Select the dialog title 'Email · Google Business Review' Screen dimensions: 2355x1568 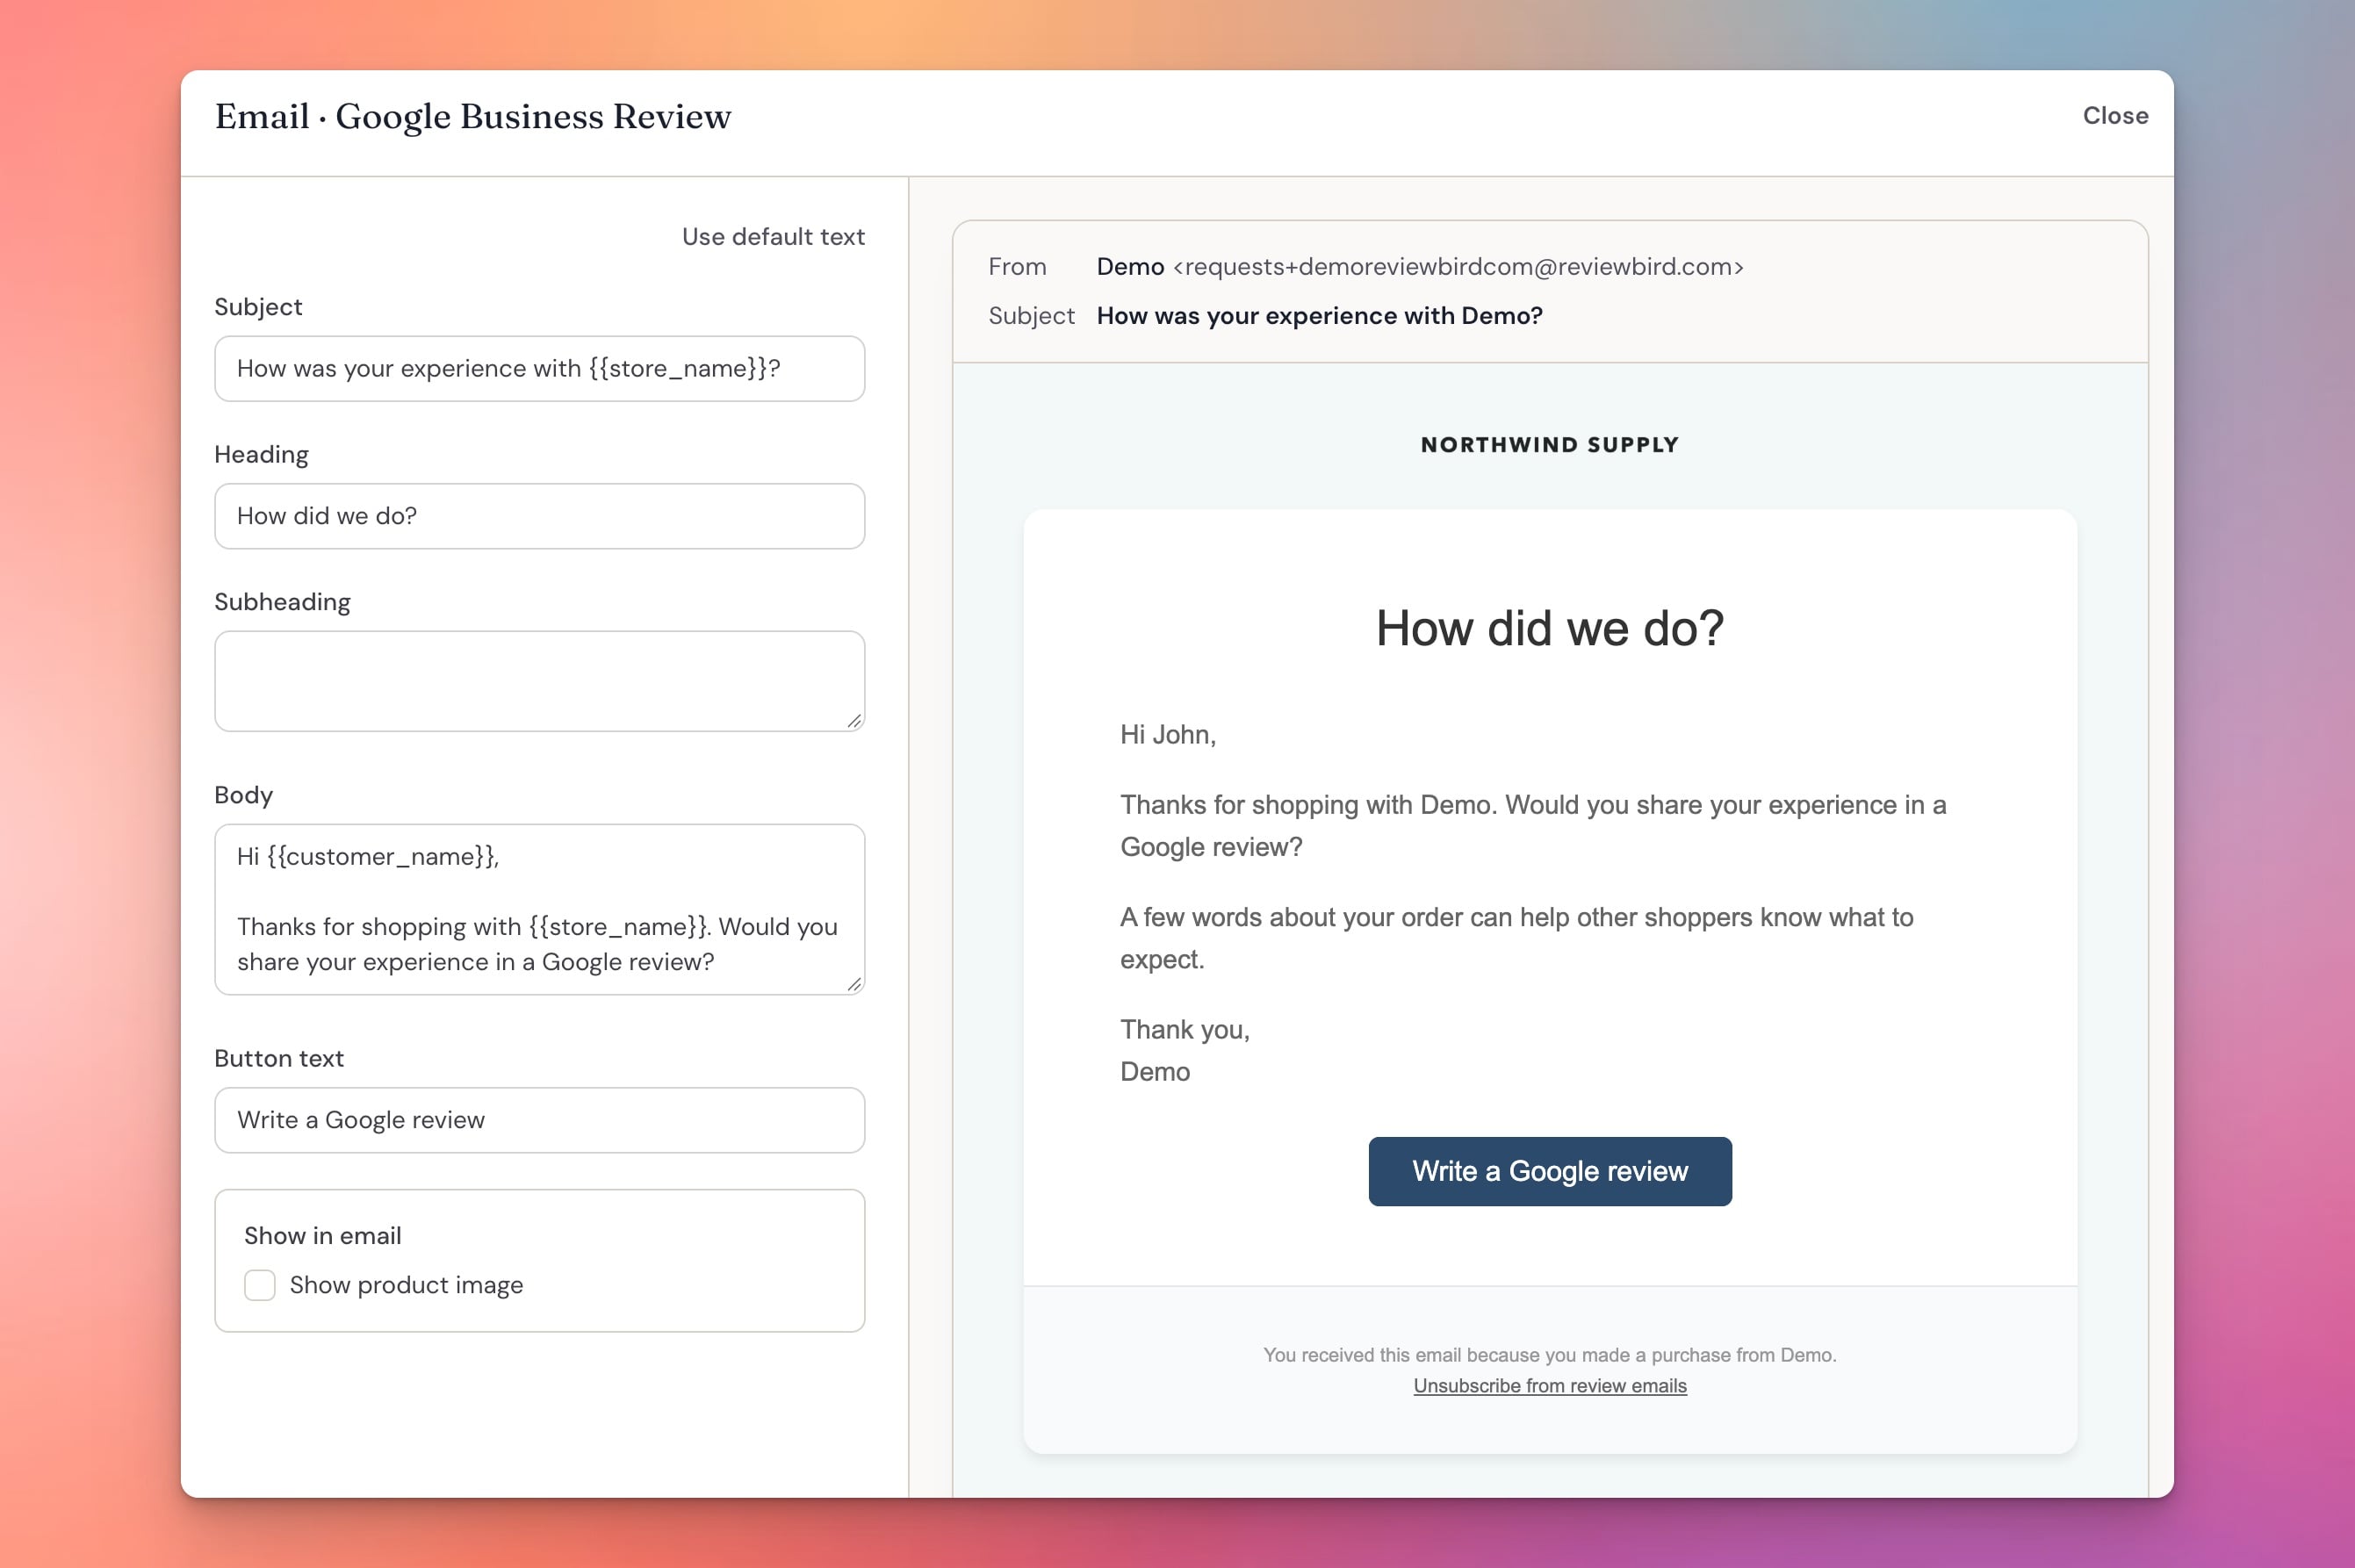(x=473, y=117)
